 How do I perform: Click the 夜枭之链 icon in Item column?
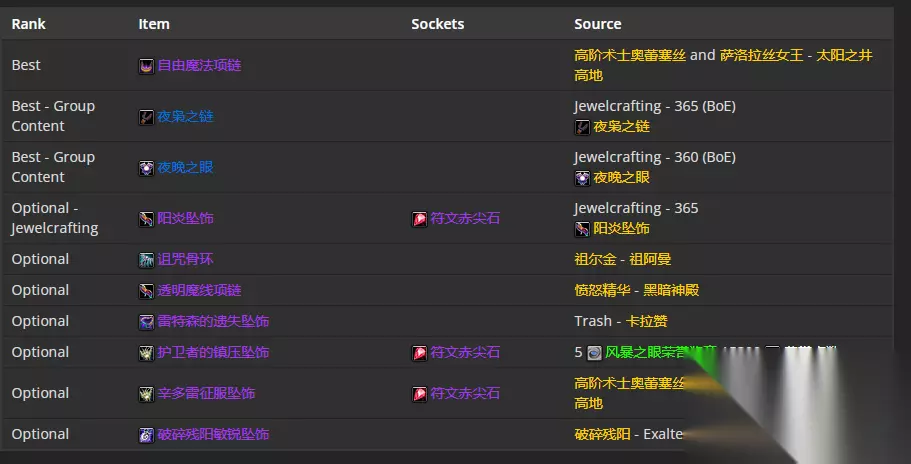(x=146, y=117)
